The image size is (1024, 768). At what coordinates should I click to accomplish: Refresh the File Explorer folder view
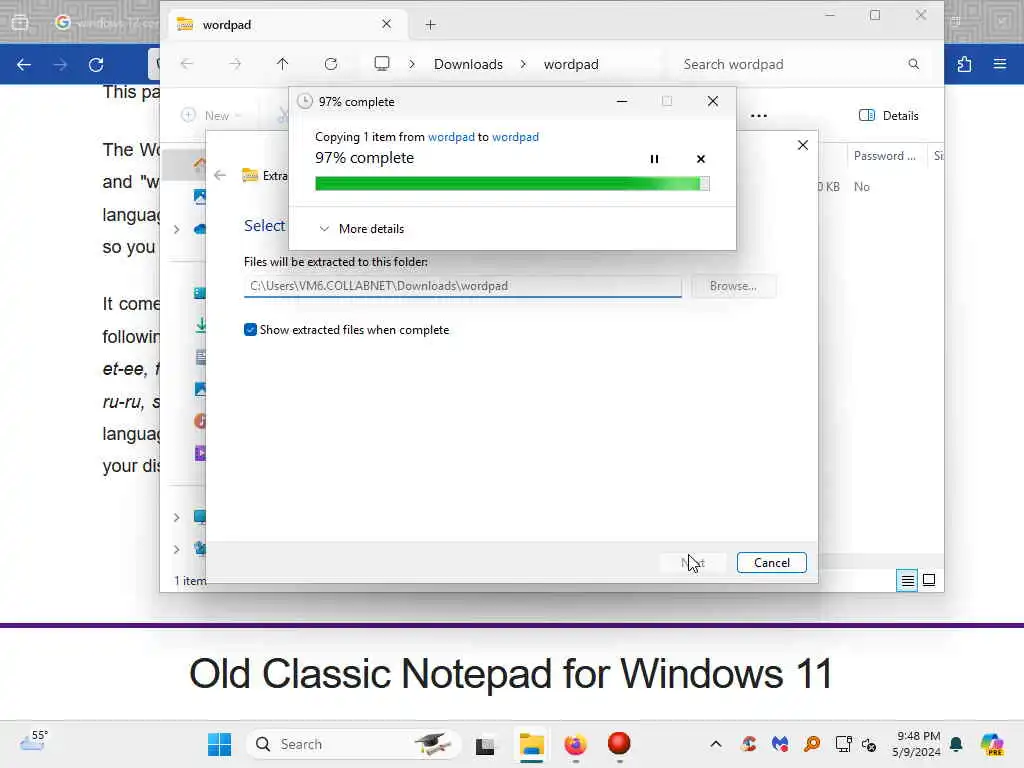[331, 64]
